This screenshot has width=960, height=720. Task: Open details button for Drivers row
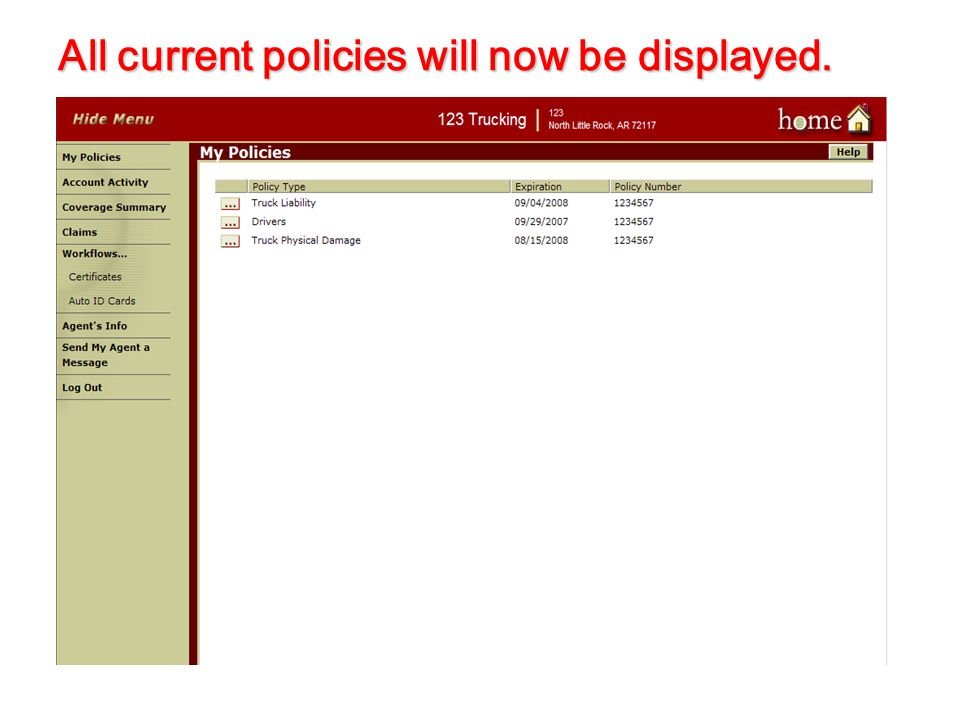[x=230, y=222]
